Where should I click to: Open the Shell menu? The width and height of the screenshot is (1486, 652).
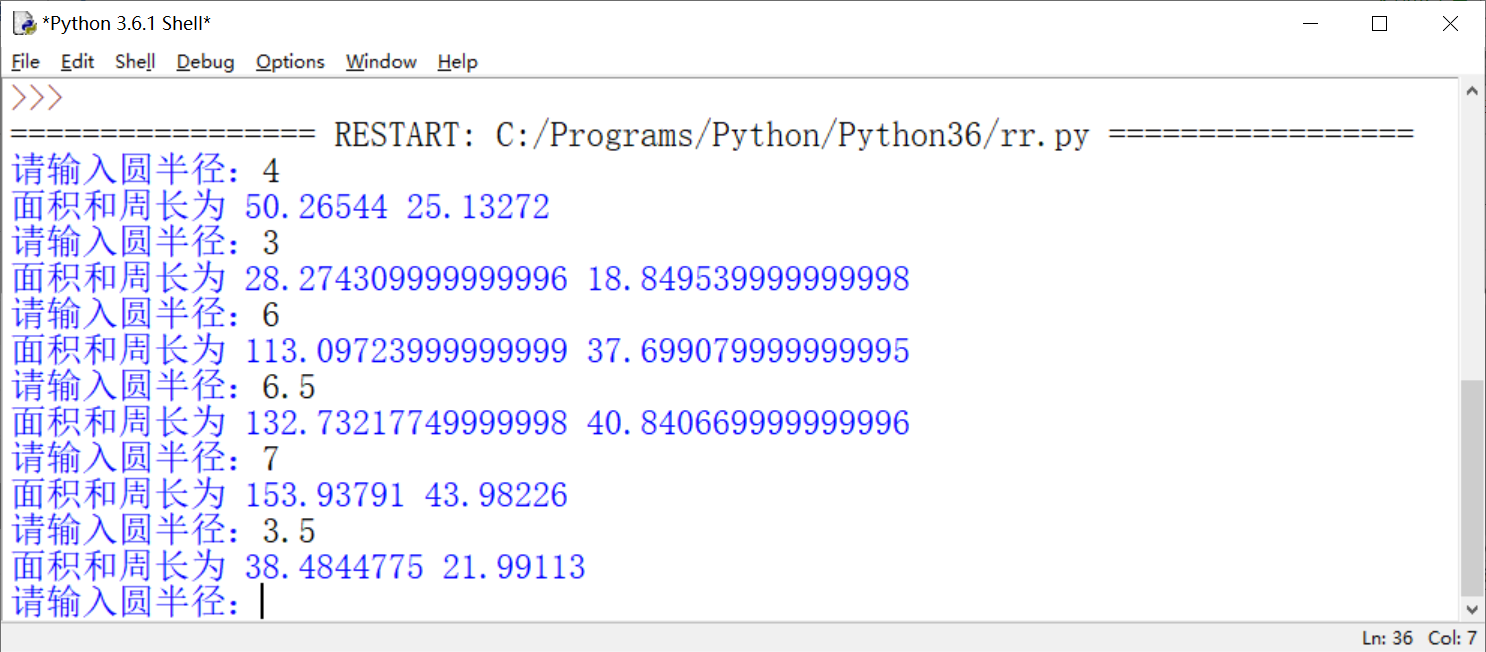pyautogui.click(x=135, y=62)
